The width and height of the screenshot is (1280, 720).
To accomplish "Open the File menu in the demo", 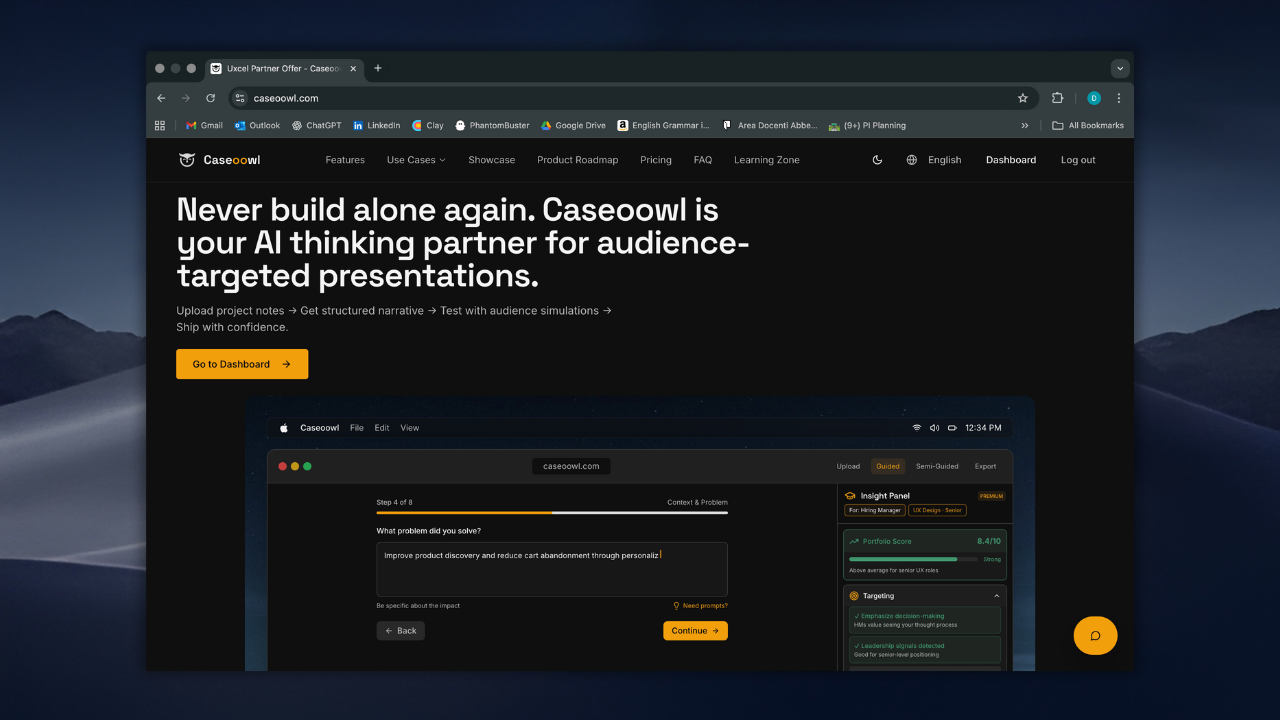I will (357, 428).
